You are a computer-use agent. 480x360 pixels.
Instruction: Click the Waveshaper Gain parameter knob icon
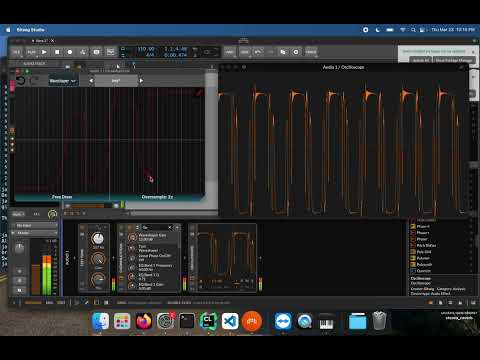point(133,237)
